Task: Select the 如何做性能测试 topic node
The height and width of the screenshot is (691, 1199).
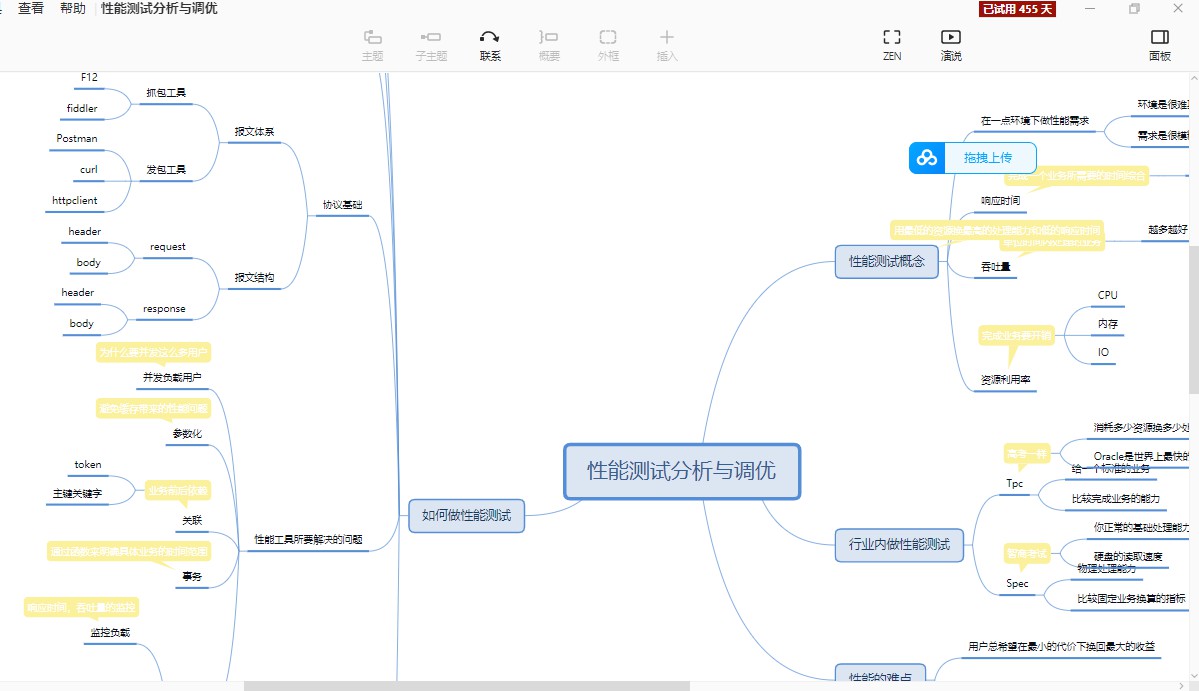Action: (x=466, y=516)
